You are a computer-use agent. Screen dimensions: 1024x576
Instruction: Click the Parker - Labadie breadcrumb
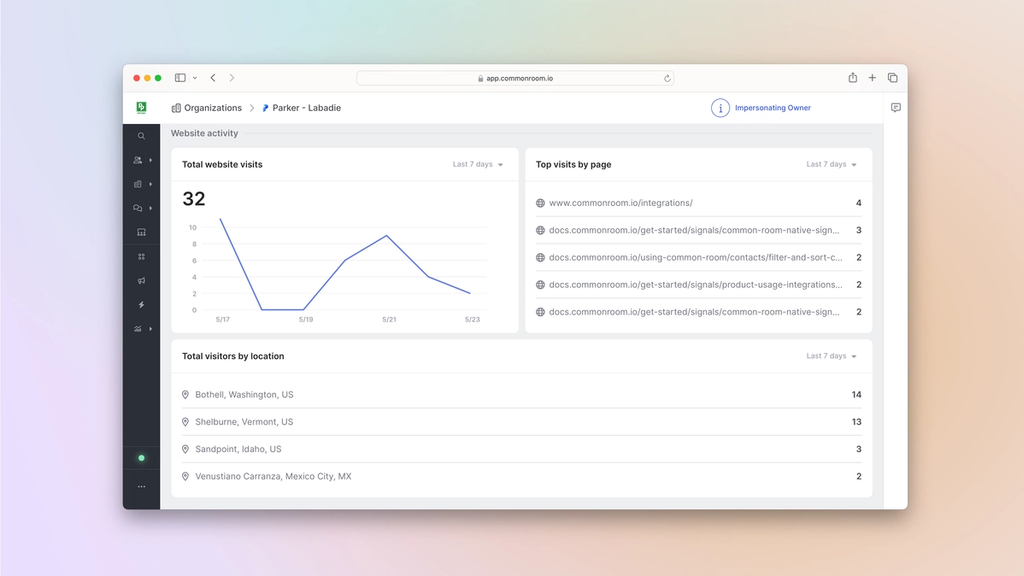pos(306,108)
